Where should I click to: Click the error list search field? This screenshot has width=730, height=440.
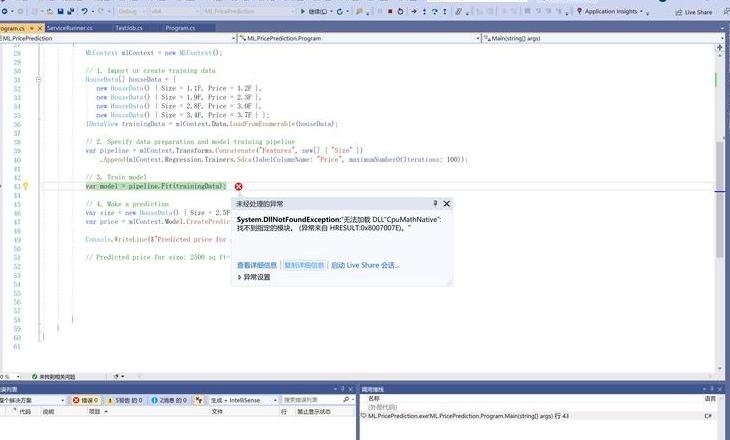point(312,400)
